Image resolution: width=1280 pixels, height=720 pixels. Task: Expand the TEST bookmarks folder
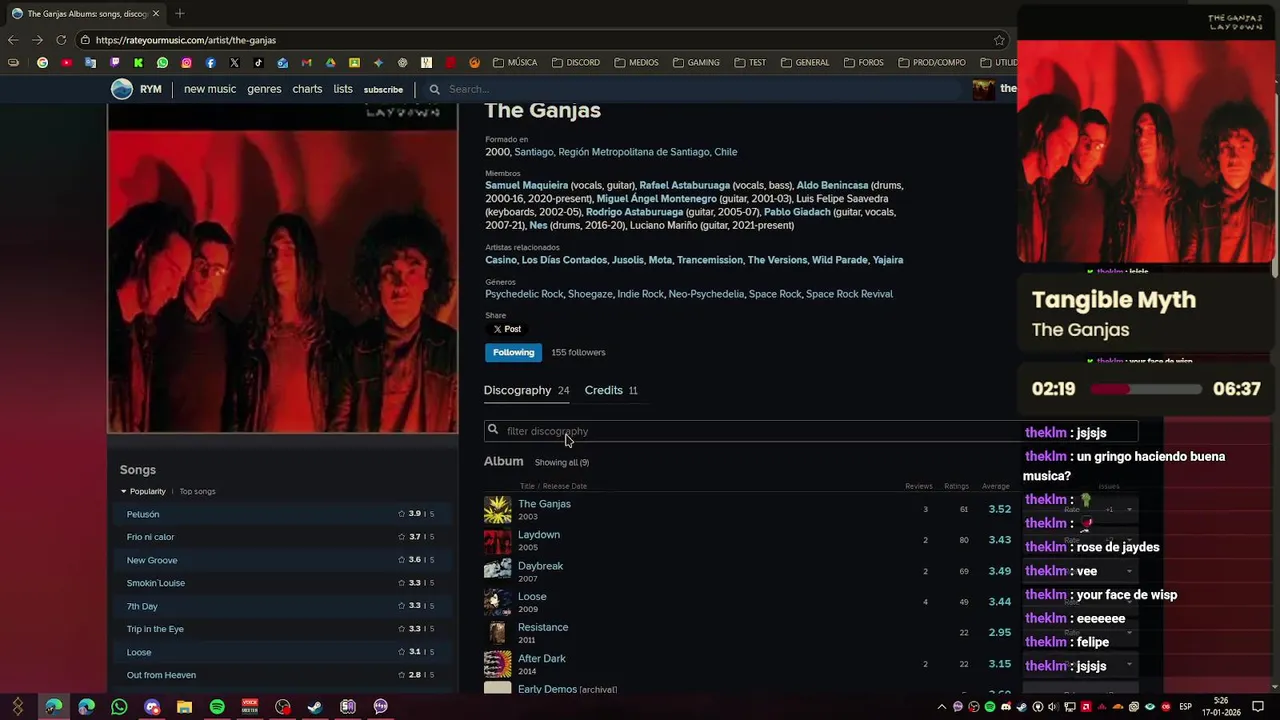click(x=750, y=62)
